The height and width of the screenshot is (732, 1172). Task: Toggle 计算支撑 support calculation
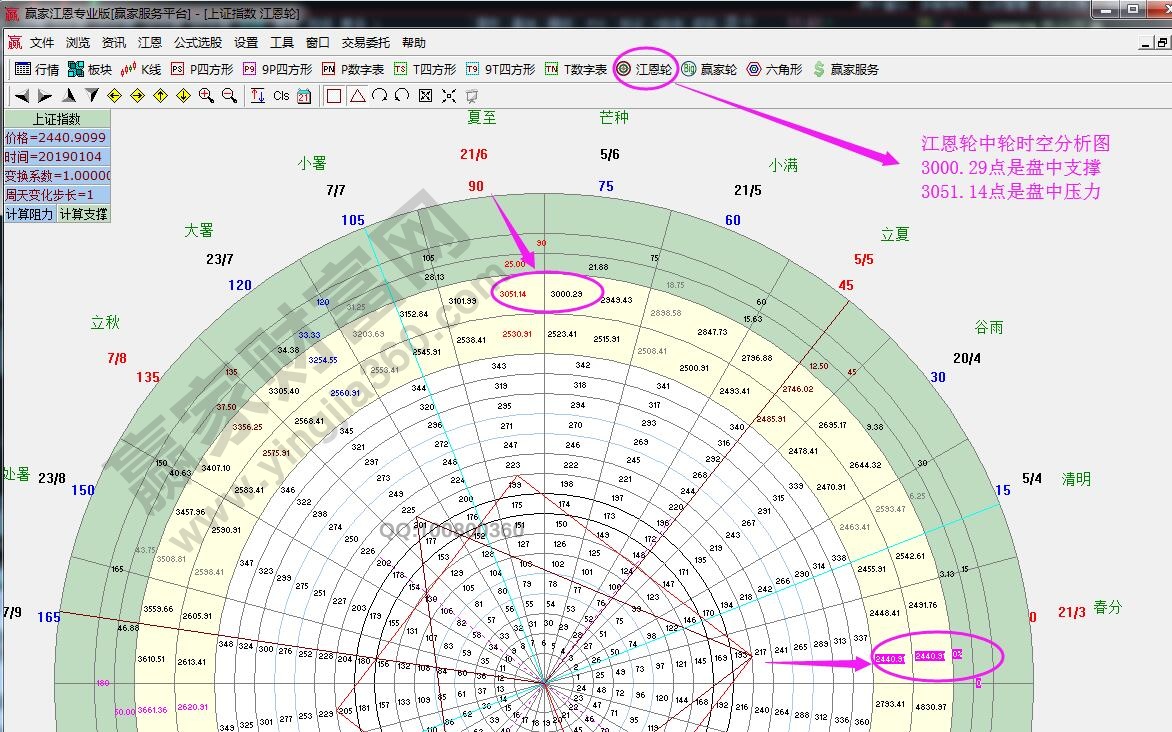click(x=83, y=214)
